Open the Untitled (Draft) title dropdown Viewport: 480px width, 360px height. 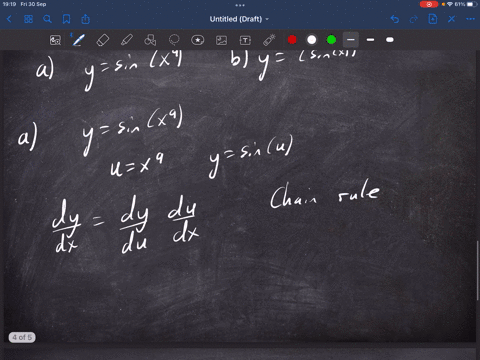coord(239,19)
